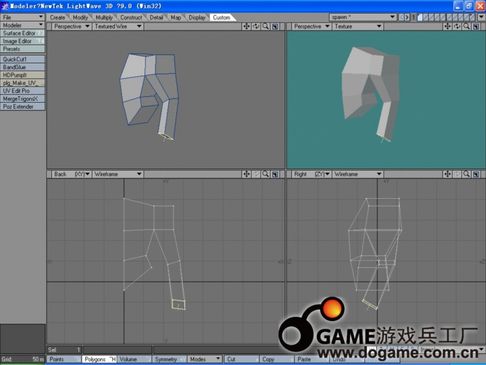Click zoom magnifier in teal Texture viewport
The height and width of the screenshot is (365, 486).
tap(467, 26)
